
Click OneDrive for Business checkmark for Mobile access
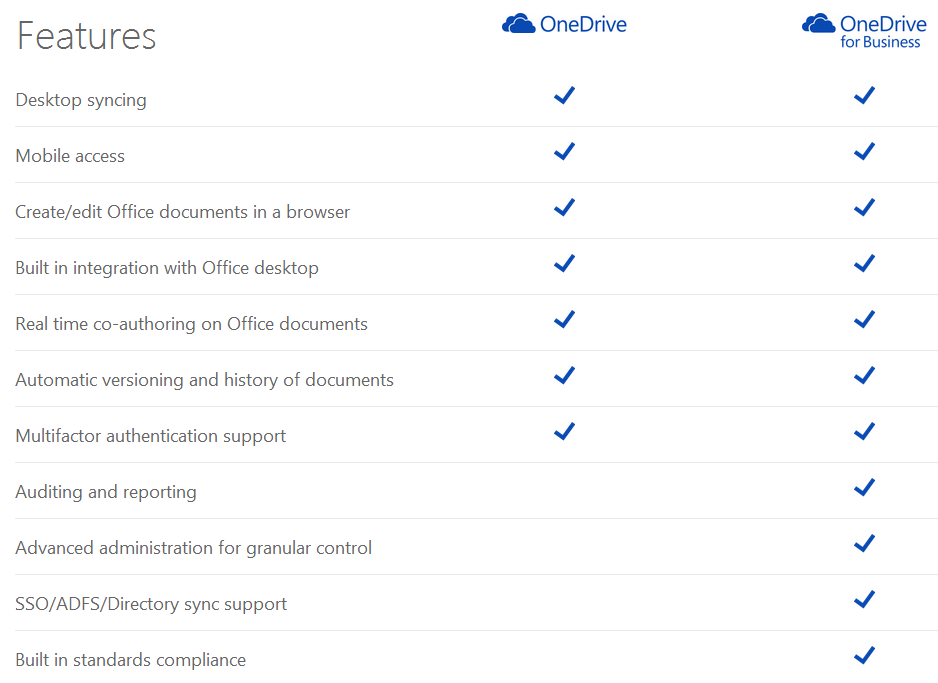[864, 151]
